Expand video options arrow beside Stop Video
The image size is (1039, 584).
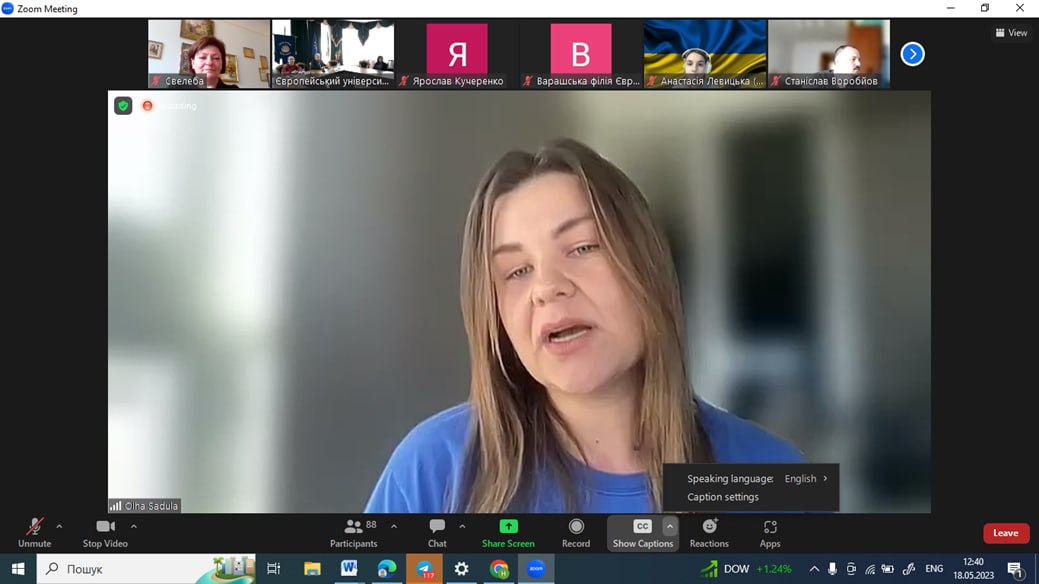[x=134, y=527]
